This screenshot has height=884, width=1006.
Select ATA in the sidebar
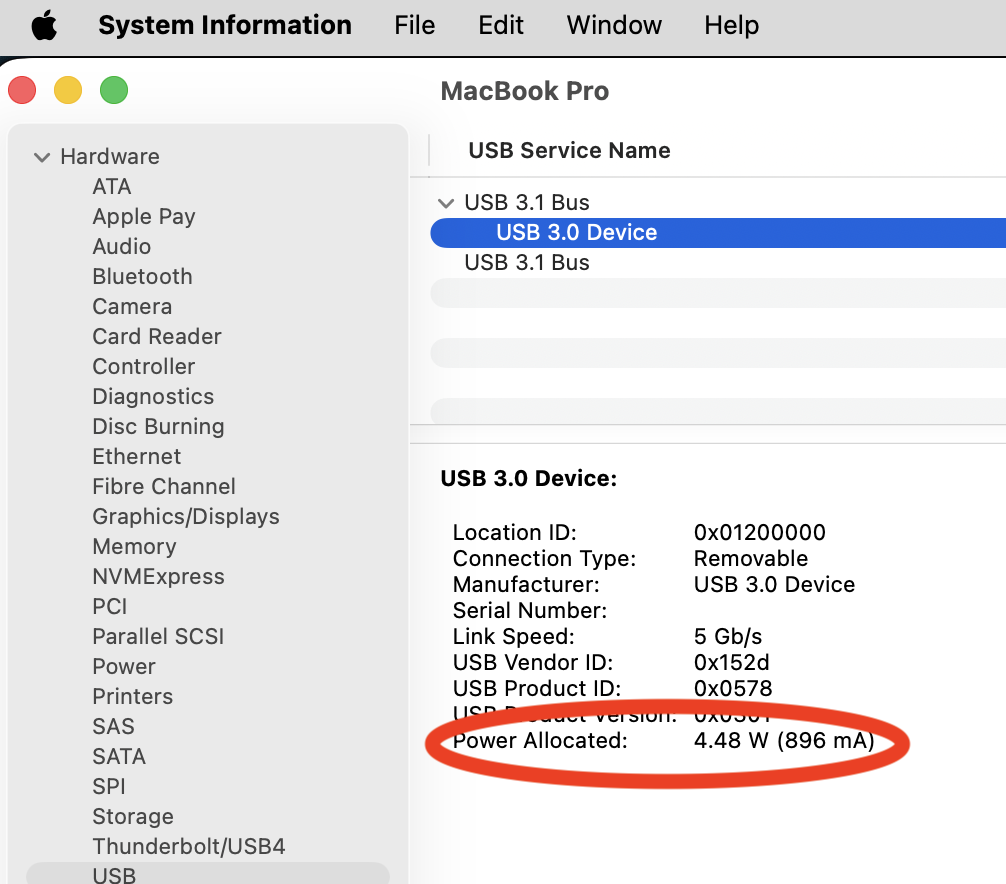click(112, 187)
